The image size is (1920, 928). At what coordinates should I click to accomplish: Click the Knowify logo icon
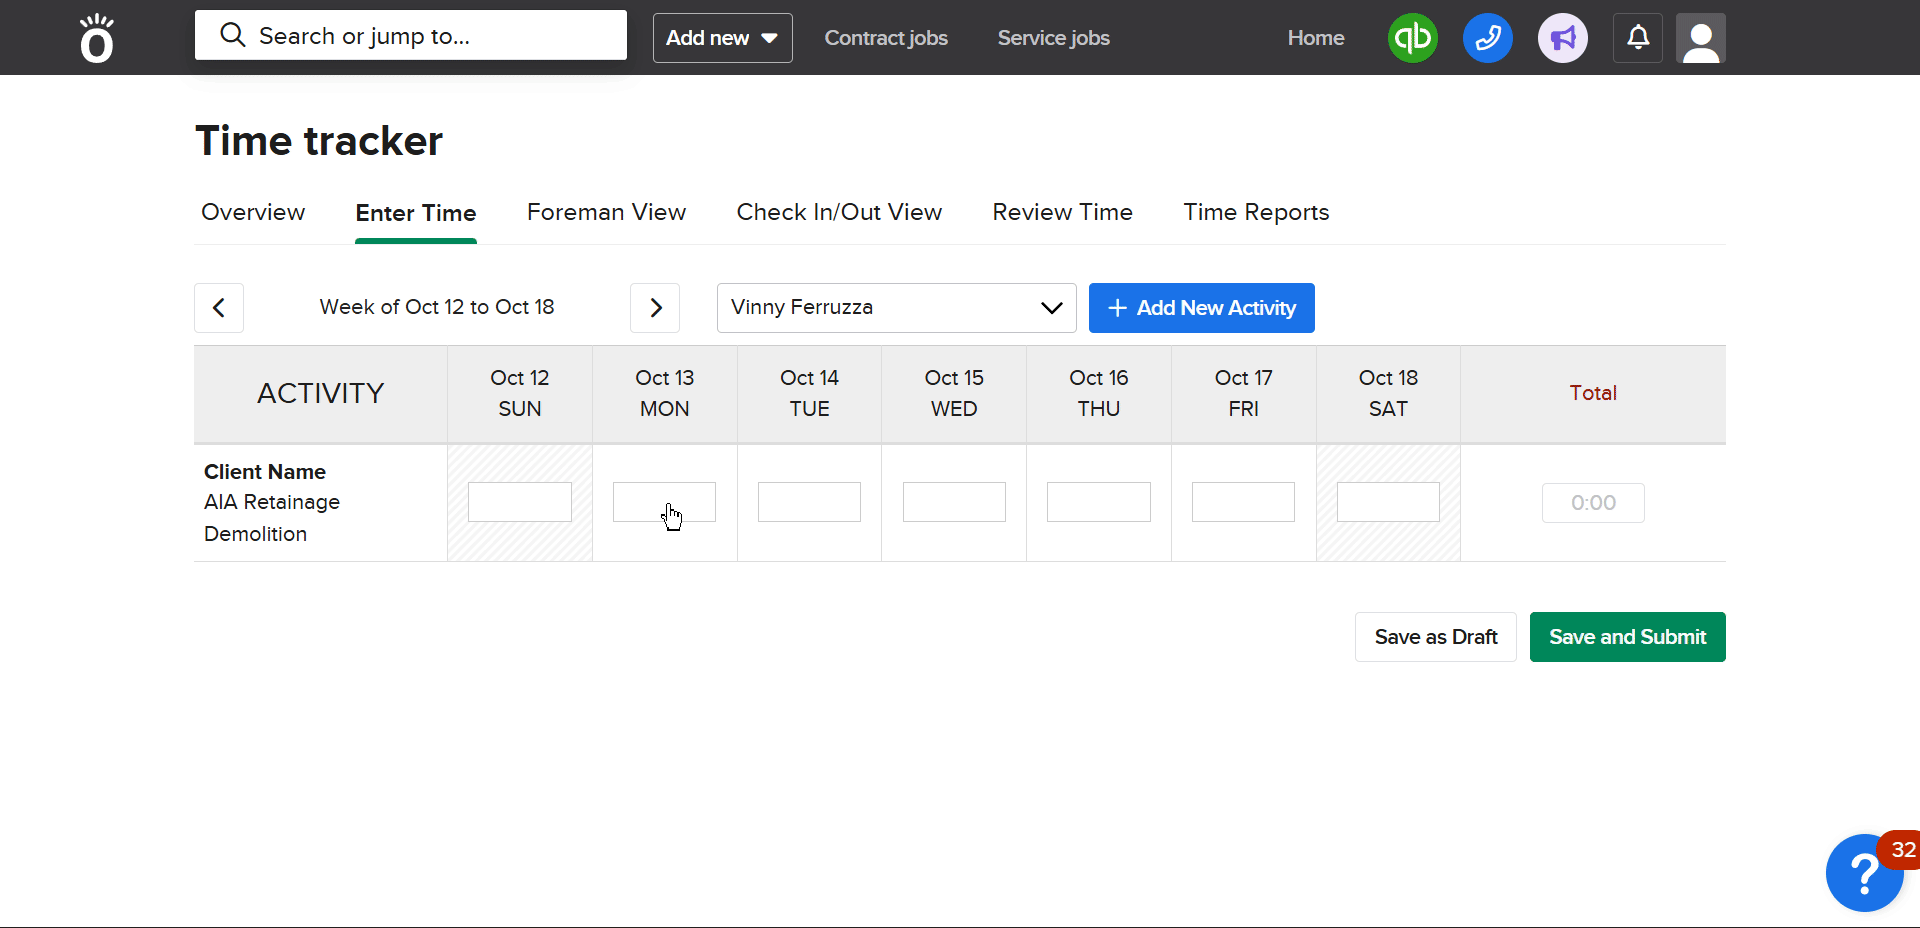click(x=97, y=38)
